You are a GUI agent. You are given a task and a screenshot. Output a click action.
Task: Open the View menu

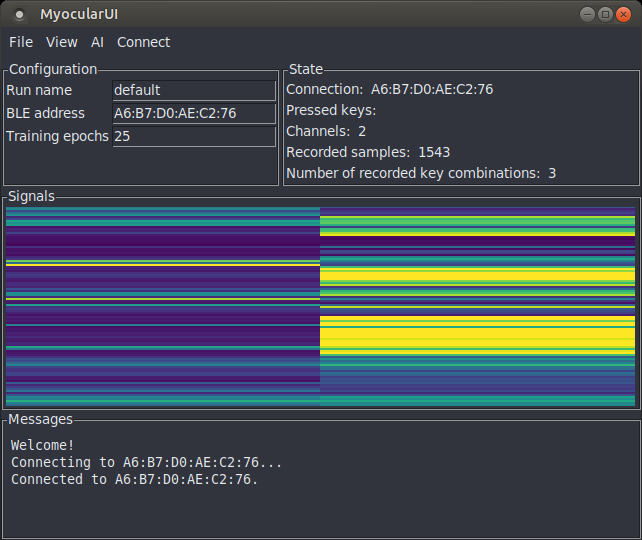tap(61, 42)
